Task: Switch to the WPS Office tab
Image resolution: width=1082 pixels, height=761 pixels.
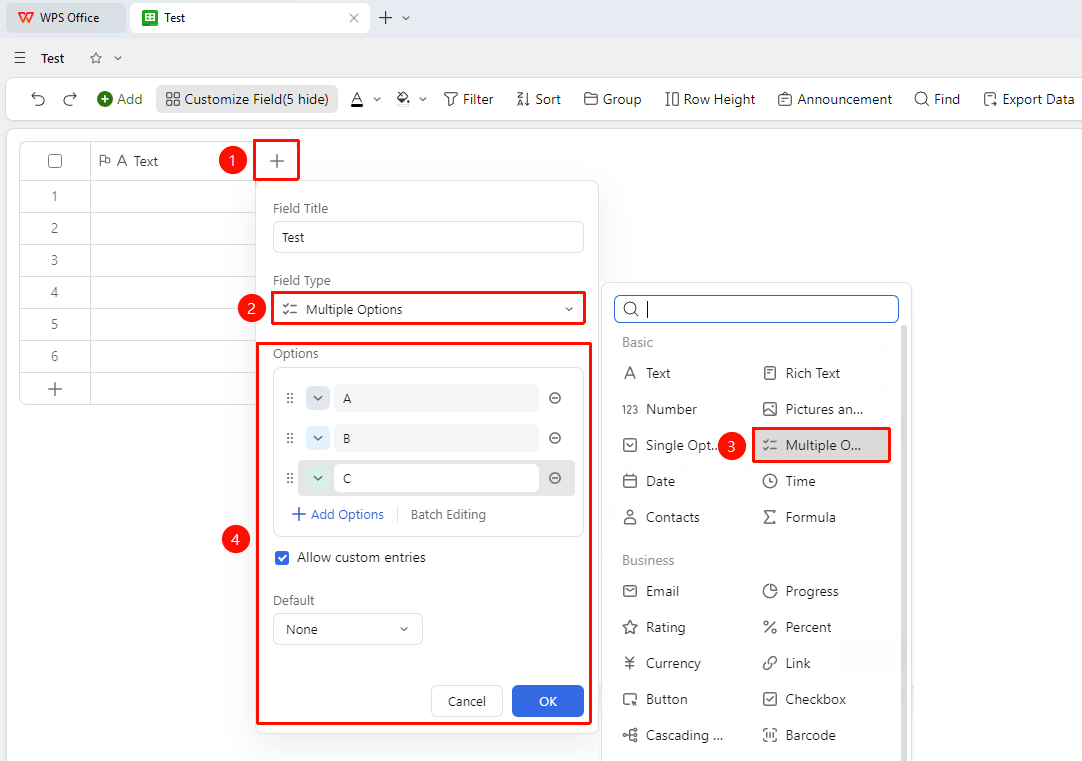Action: click(66, 18)
